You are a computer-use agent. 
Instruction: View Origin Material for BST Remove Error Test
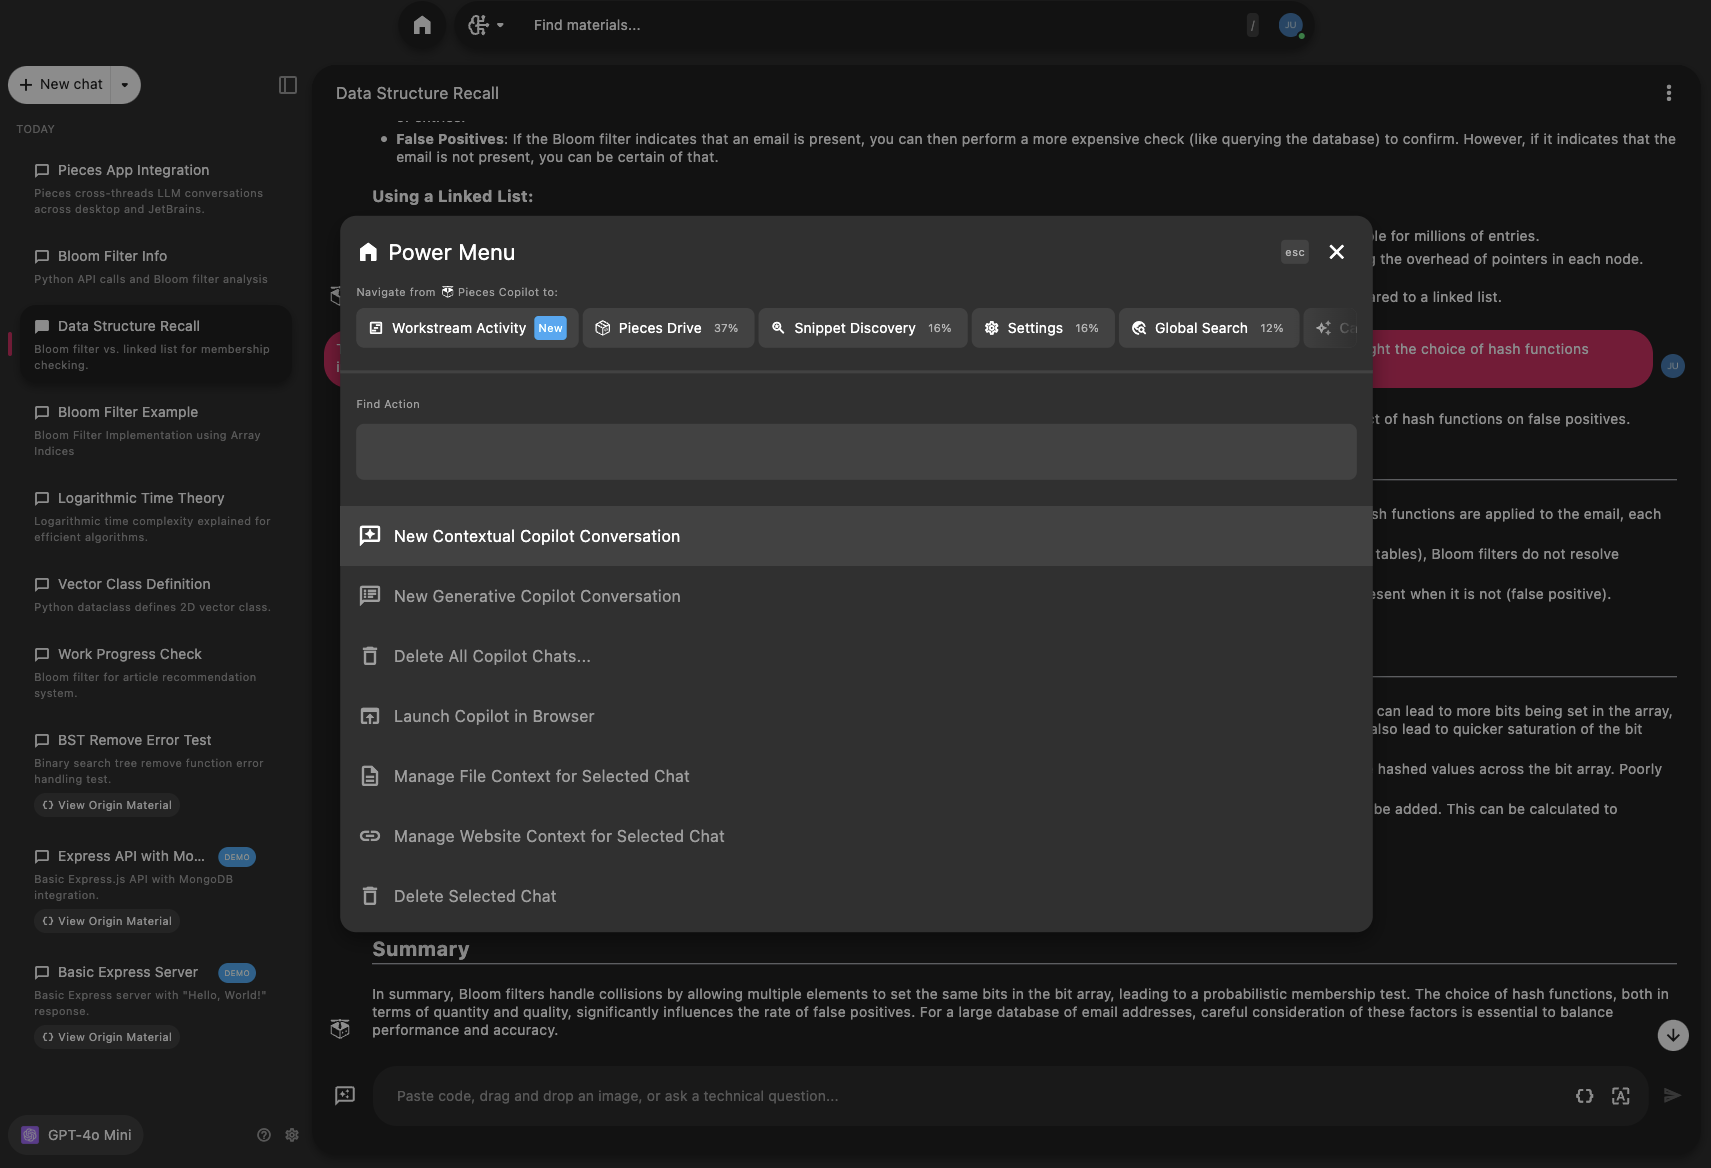coord(107,805)
